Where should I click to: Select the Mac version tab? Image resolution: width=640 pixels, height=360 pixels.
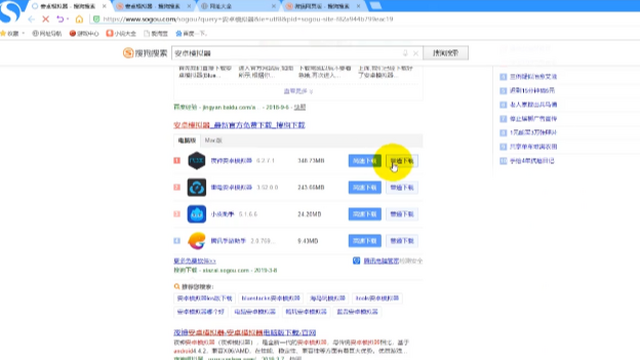(213, 140)
